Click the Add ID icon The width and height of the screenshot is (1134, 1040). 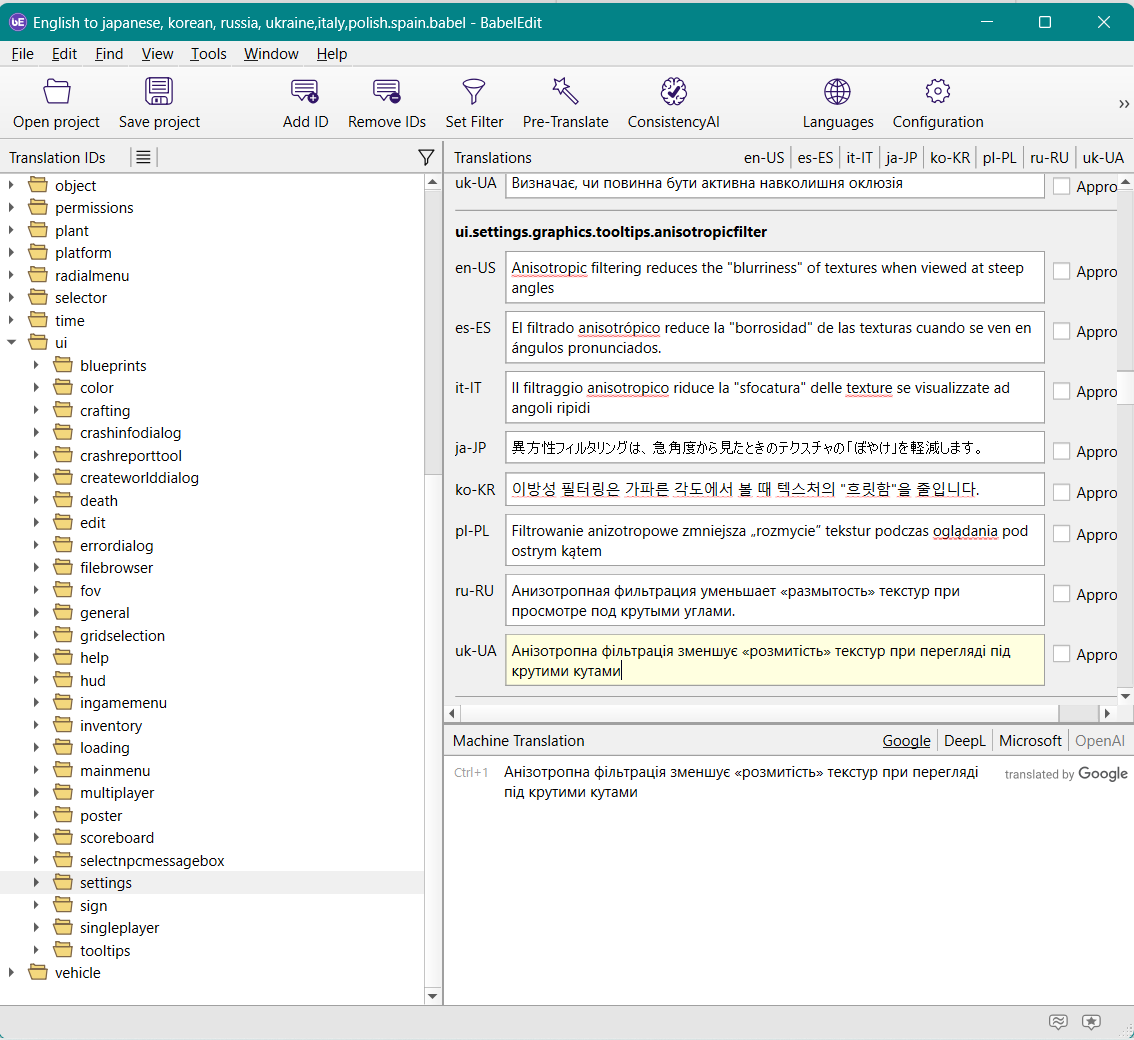305,93
